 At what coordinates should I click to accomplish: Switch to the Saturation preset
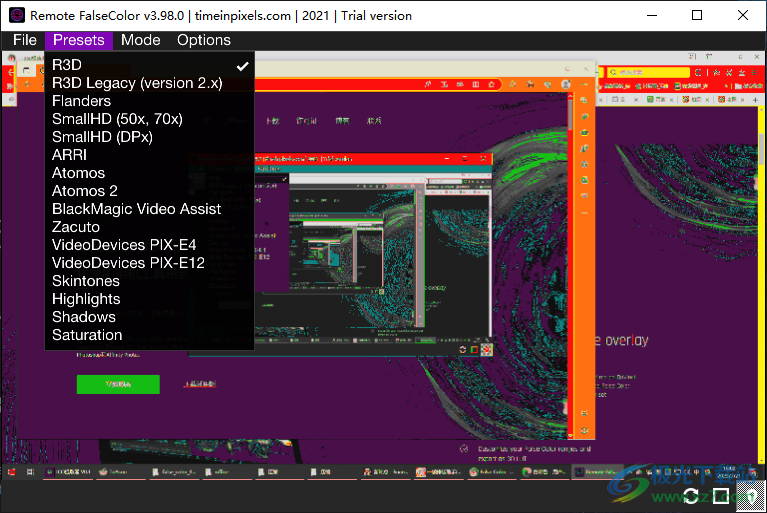coord(150,335)
